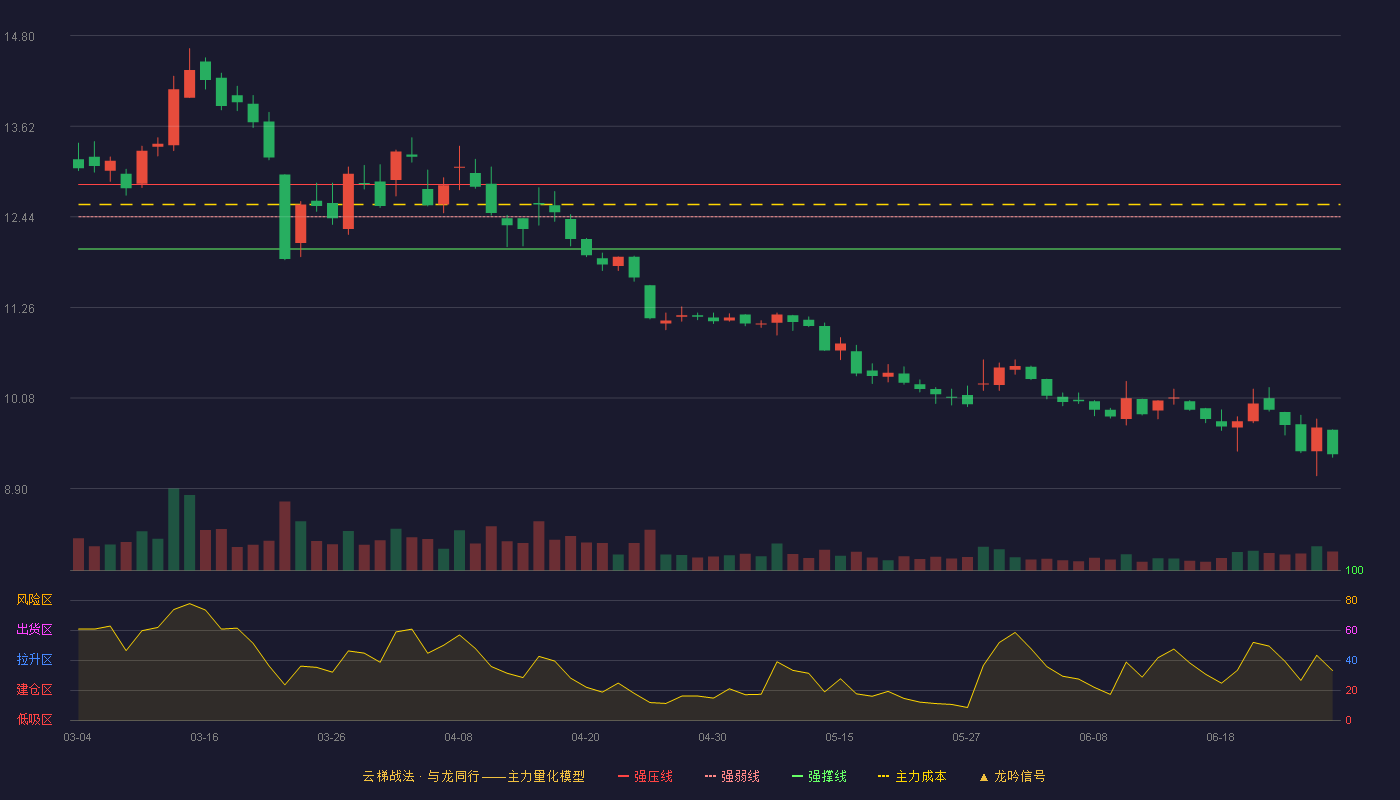
Task: Click the 05-27 date label
Action: coord(966,737)
